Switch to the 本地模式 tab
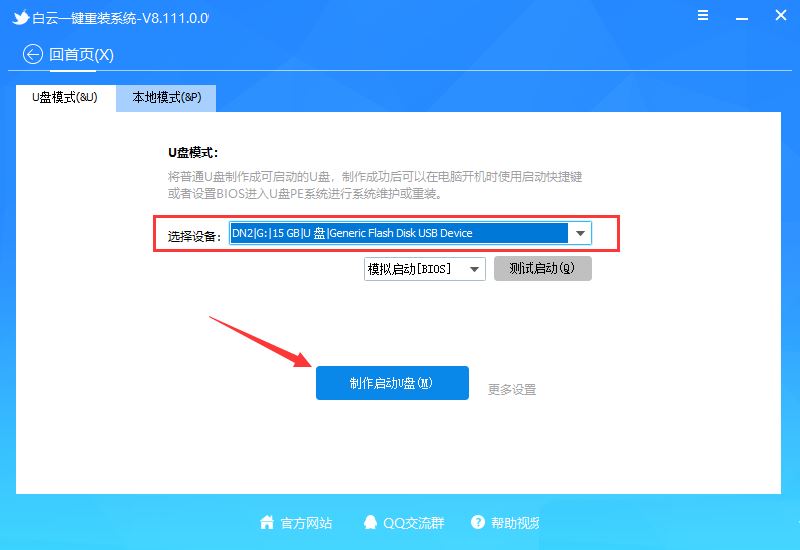The height and width of the screenshot is (550, 800). click(166, 97)
